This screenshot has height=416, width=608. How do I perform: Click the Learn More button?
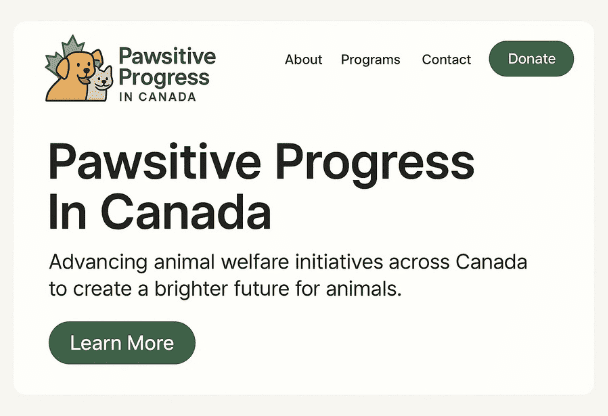(122, 343)
